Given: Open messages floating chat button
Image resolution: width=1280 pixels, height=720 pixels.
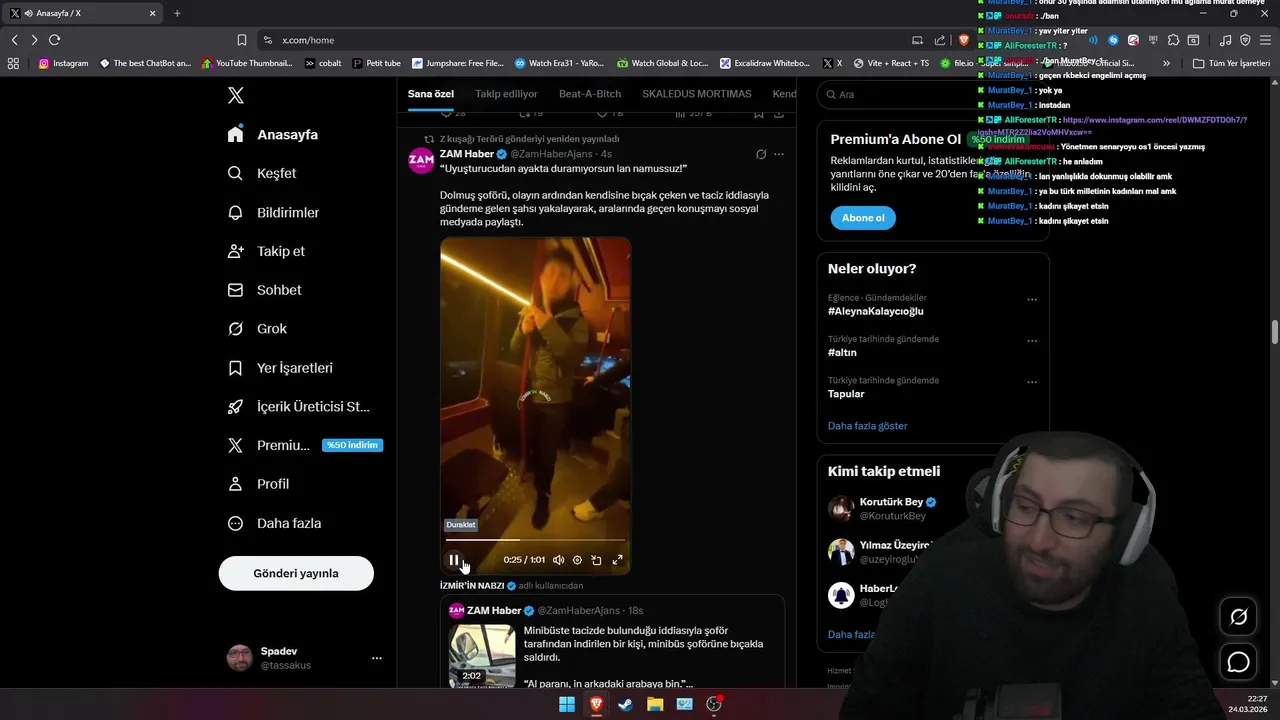Looking at the screenshot, I should 1238,662.
